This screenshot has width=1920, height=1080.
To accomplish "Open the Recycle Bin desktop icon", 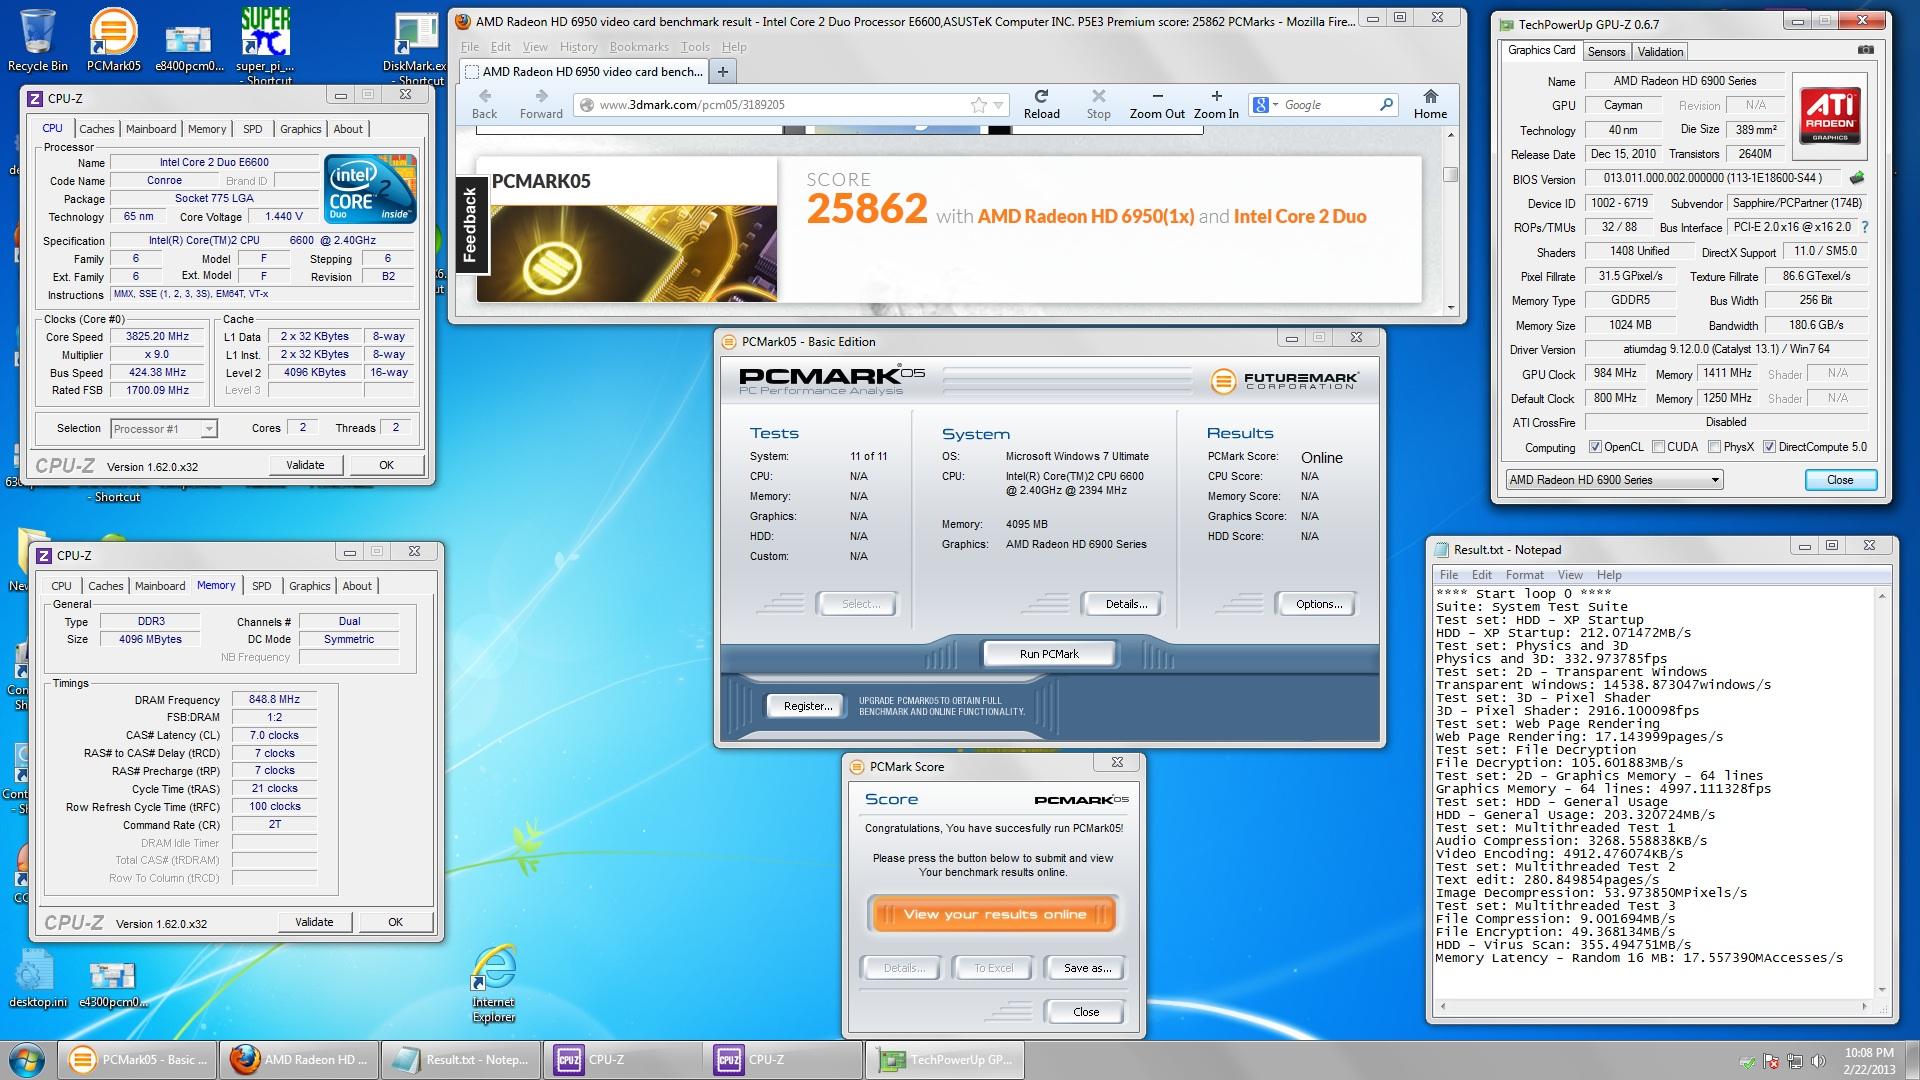I will point(38,40).
